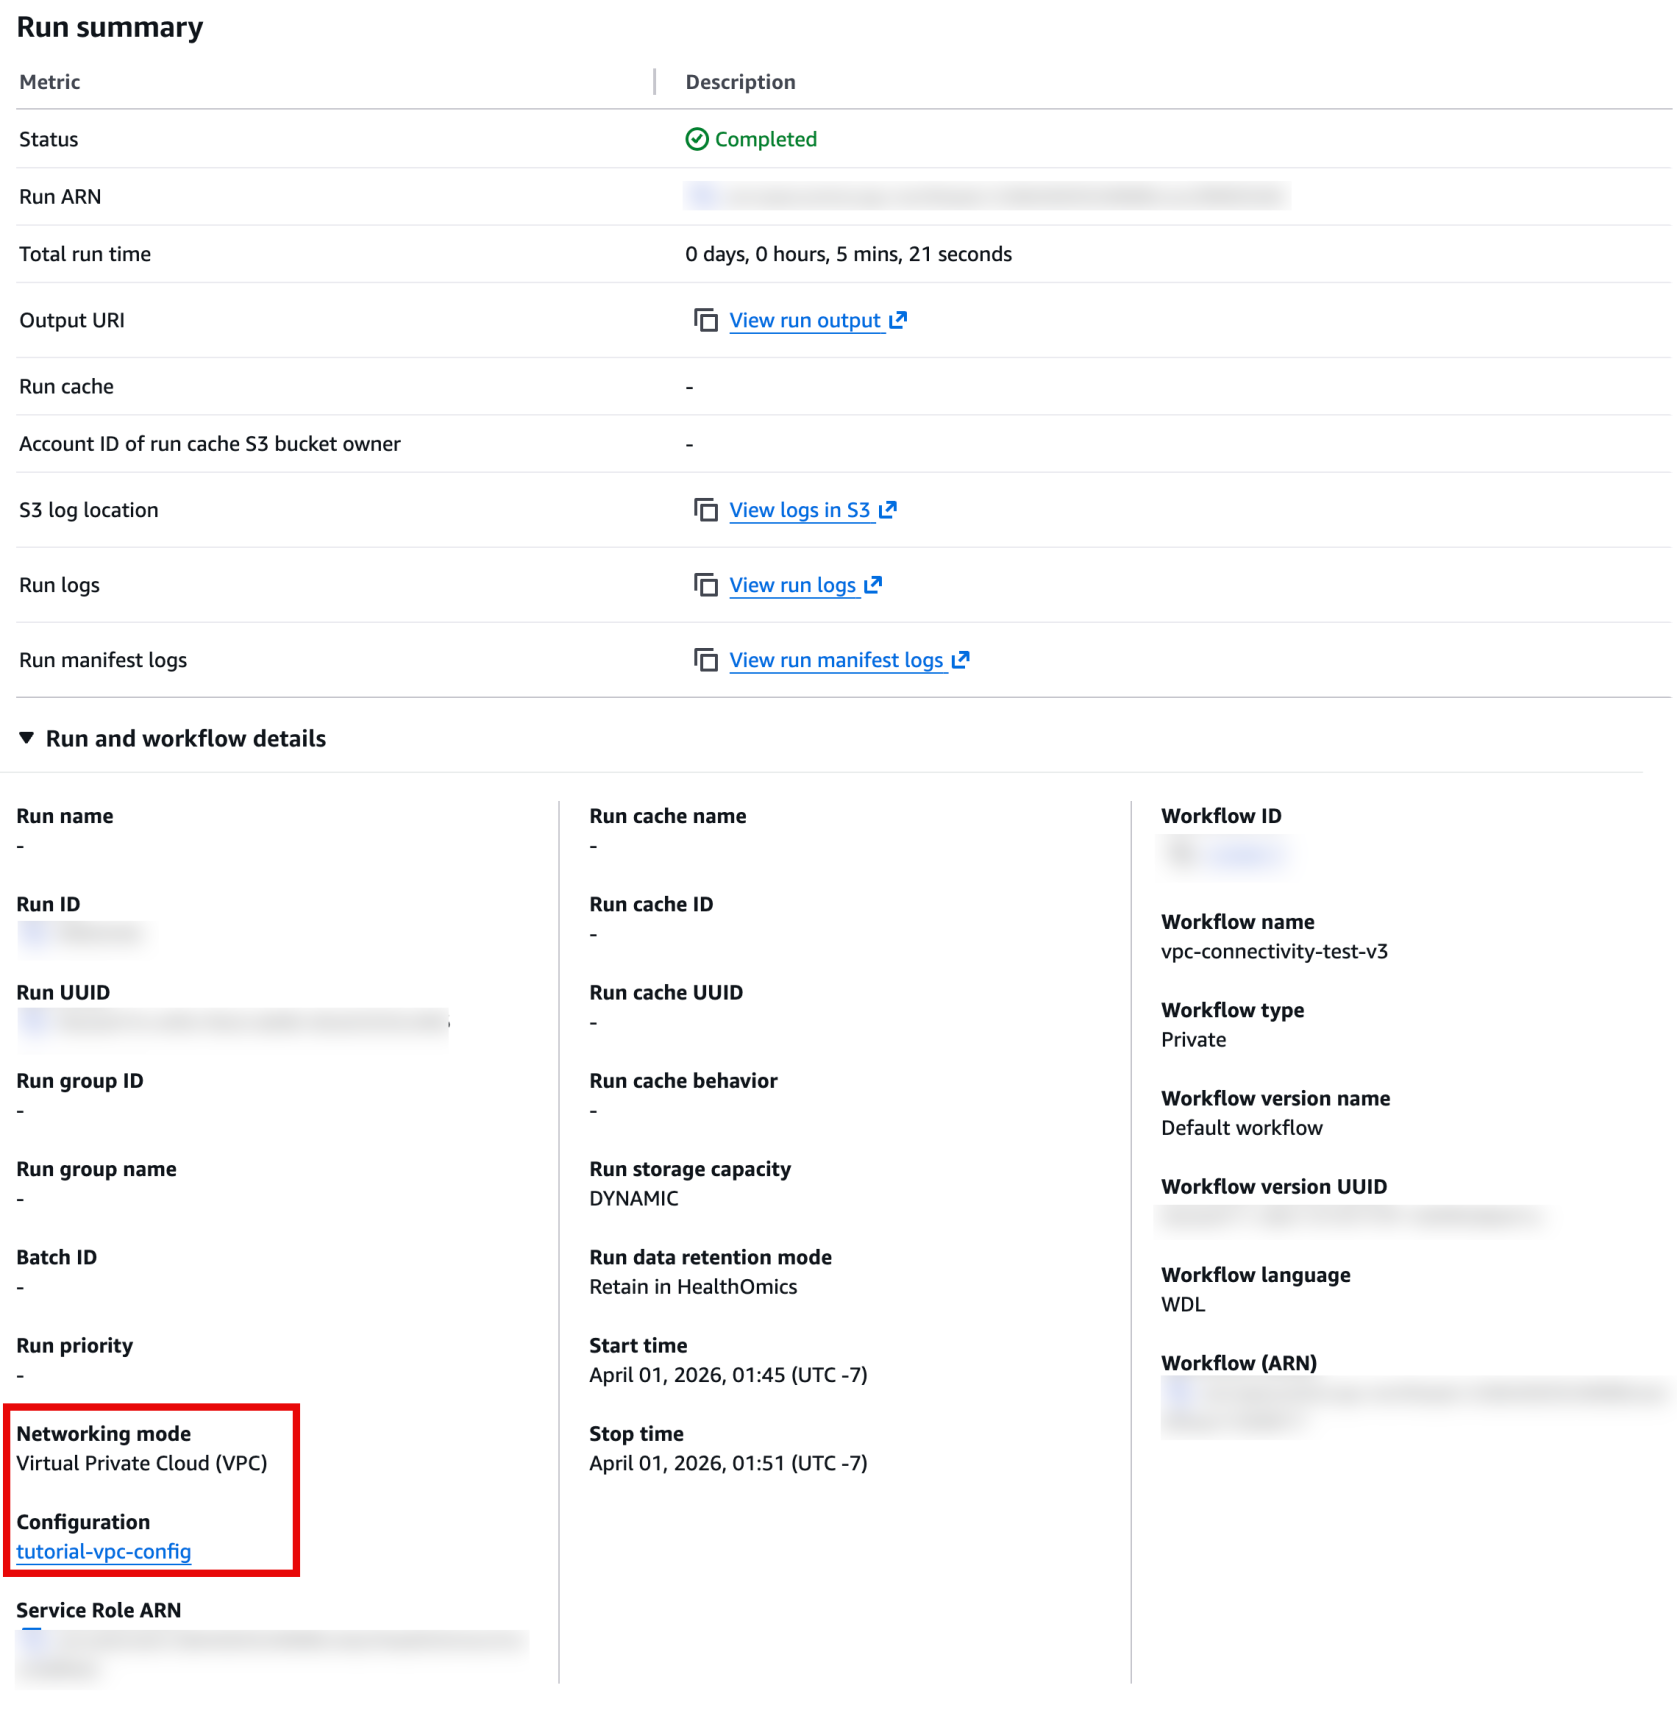
Task: Open View logs in S3 link
Action: click(799, 510)
